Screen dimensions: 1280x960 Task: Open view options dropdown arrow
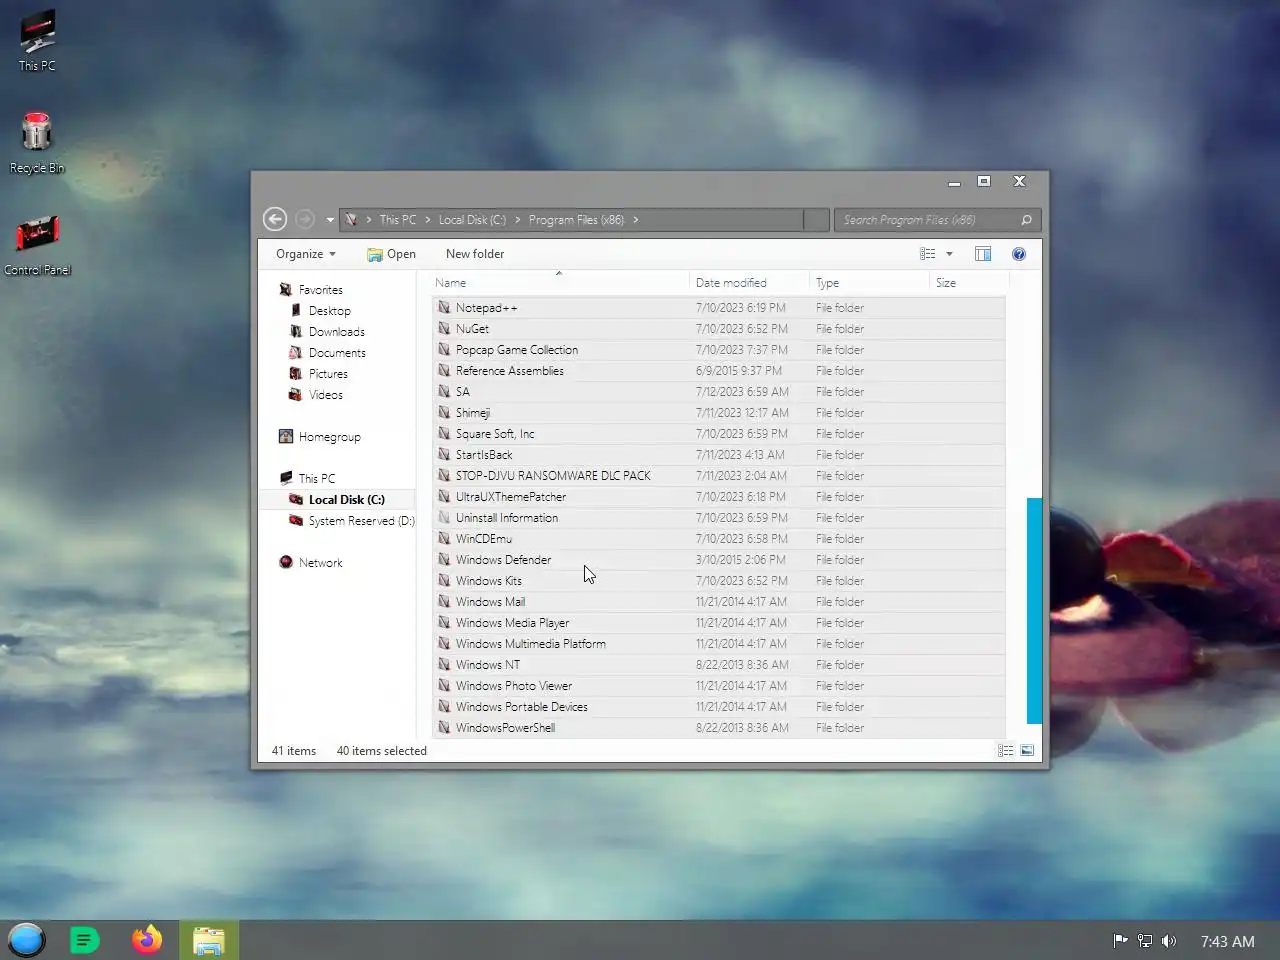click(949, 254)
